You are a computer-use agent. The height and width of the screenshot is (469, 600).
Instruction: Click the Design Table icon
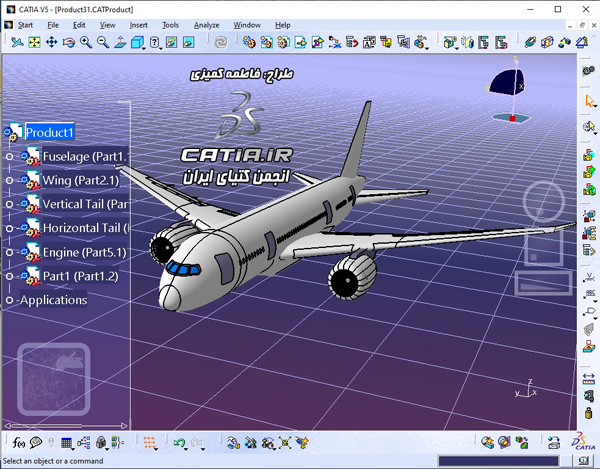point(67,443)
